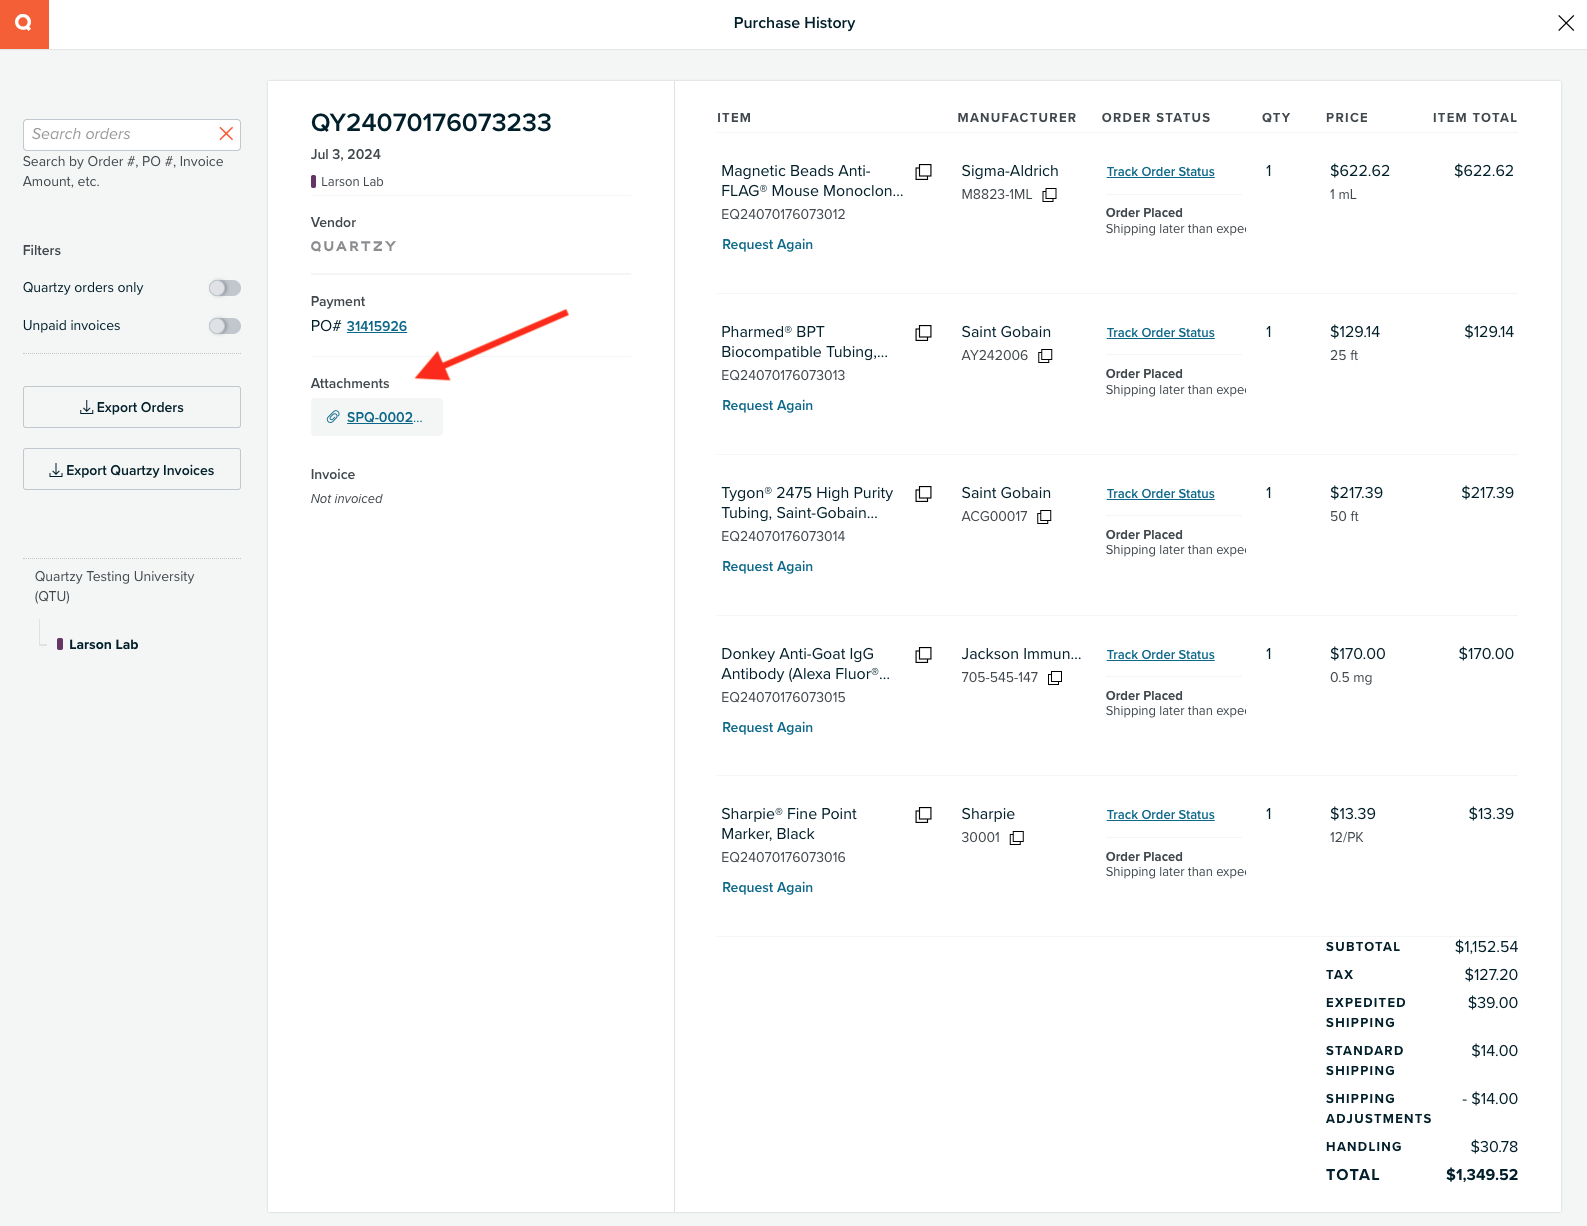Click request ID EQ24070176073012
The height and width of the screenshot is (1226, 1587).
(783, 214)
